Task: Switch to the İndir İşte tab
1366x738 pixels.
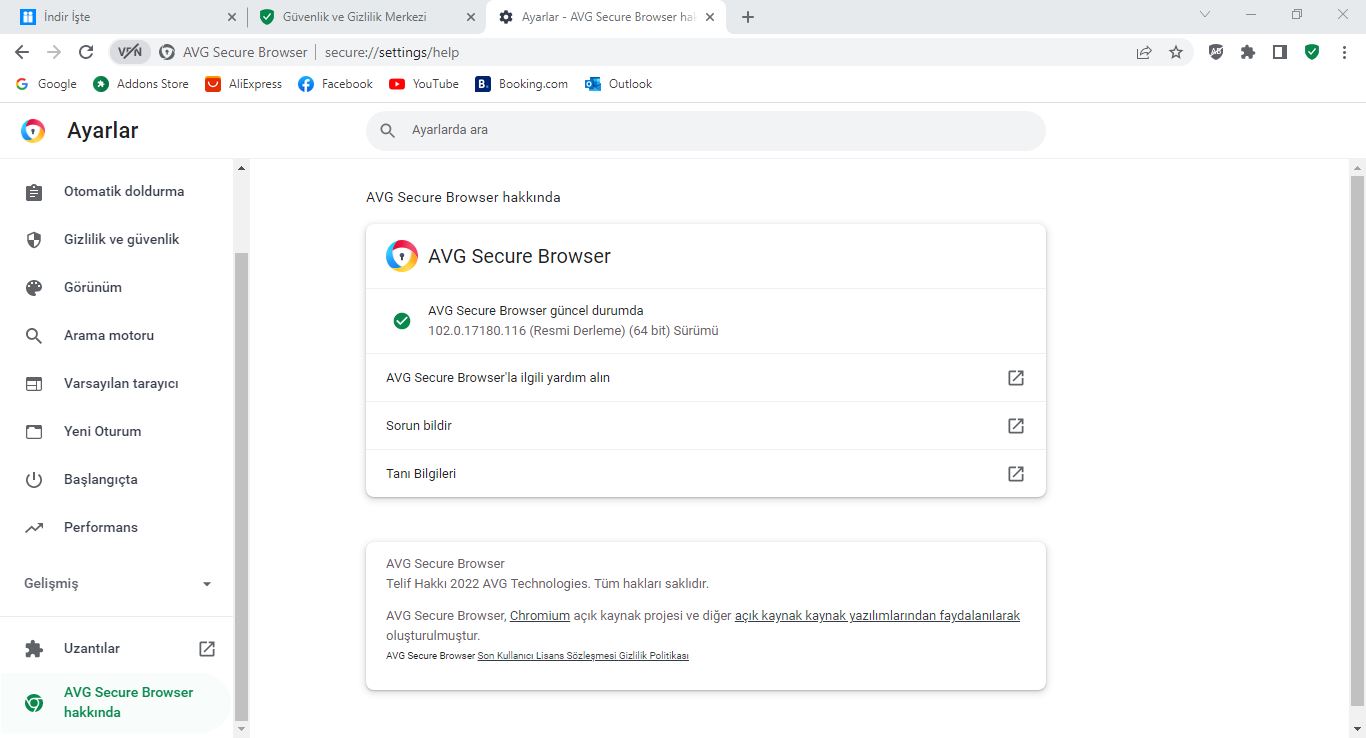Action: tap(125, 17)
